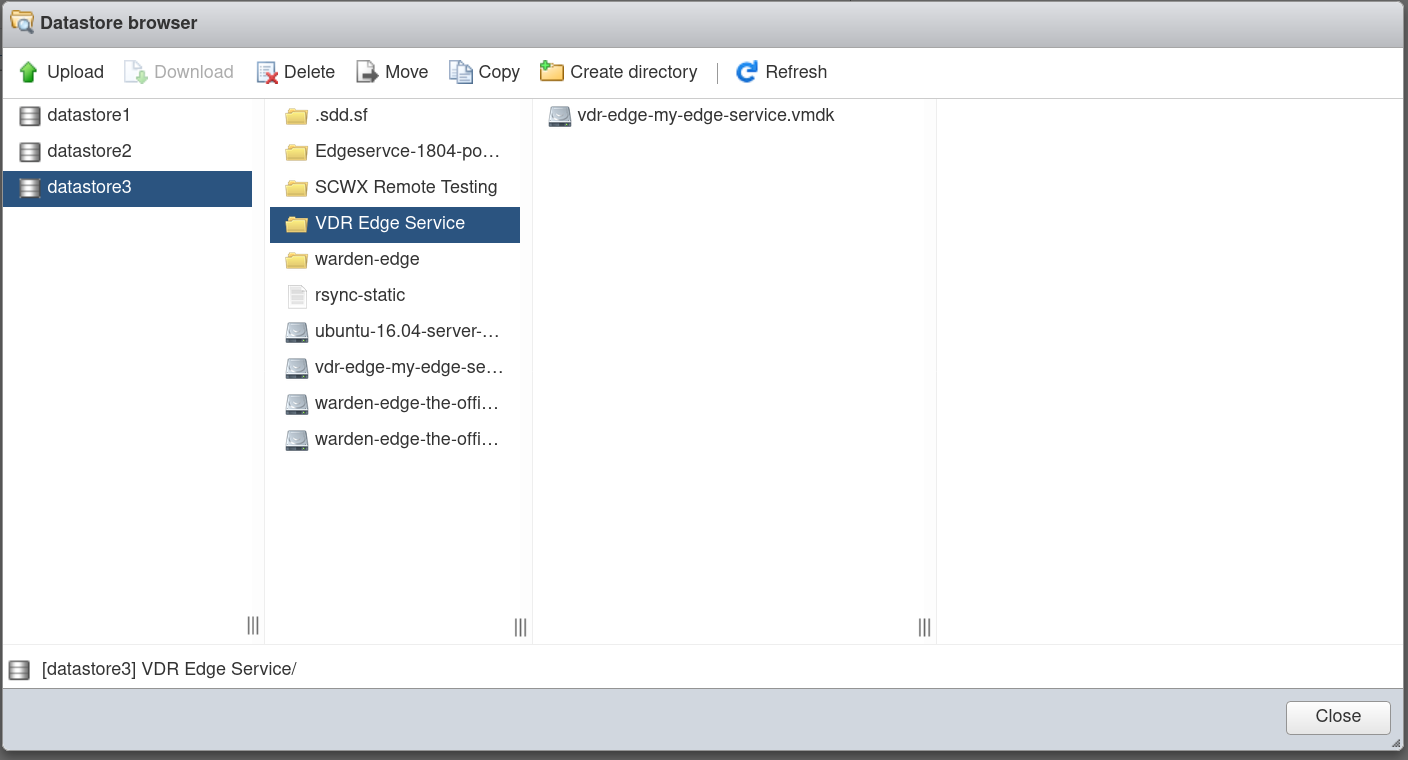Click the rsync-static file icon
The width and height of the screenshot is (1408, 760).
point(296,296)
